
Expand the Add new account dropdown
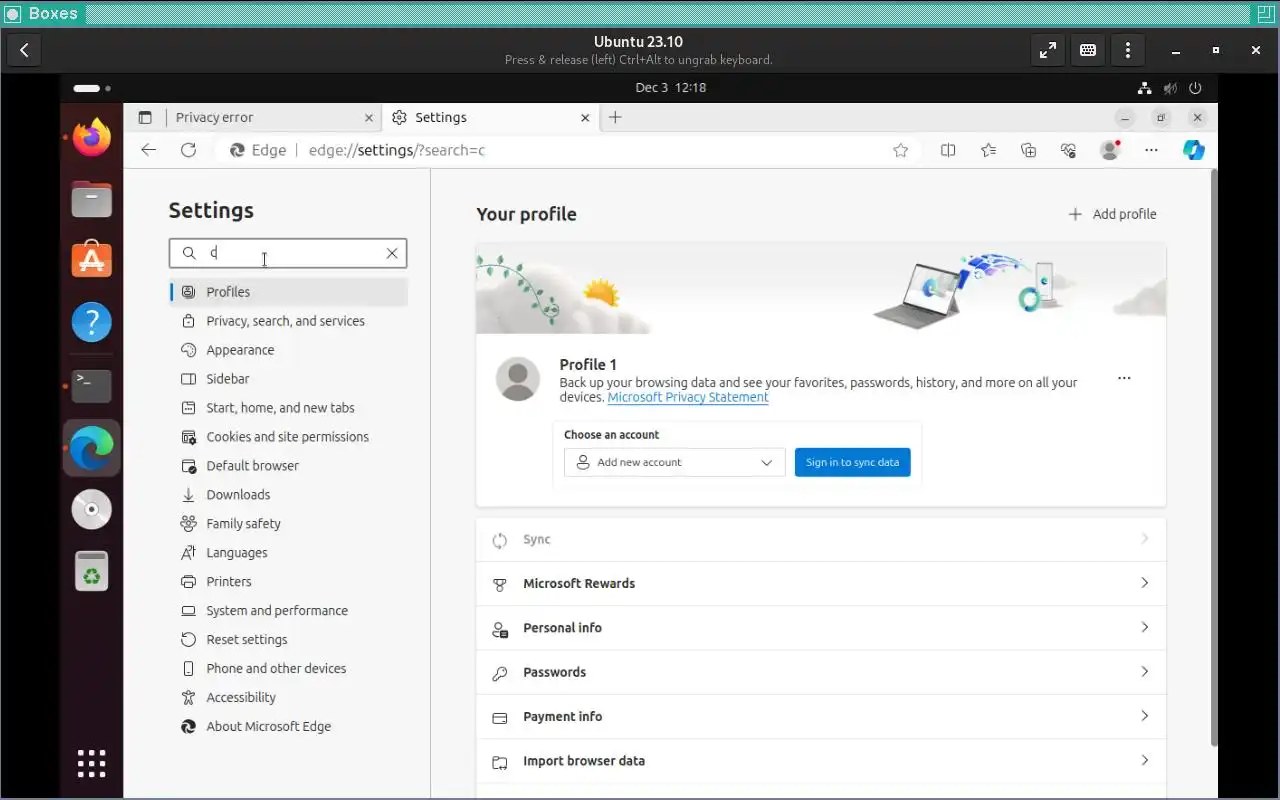pyautogui.click(x=675, y=462)
